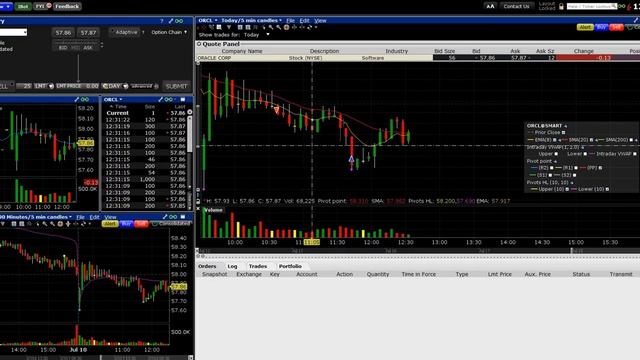
Task: Switch to the Trades tab
Action: (258, 266)
